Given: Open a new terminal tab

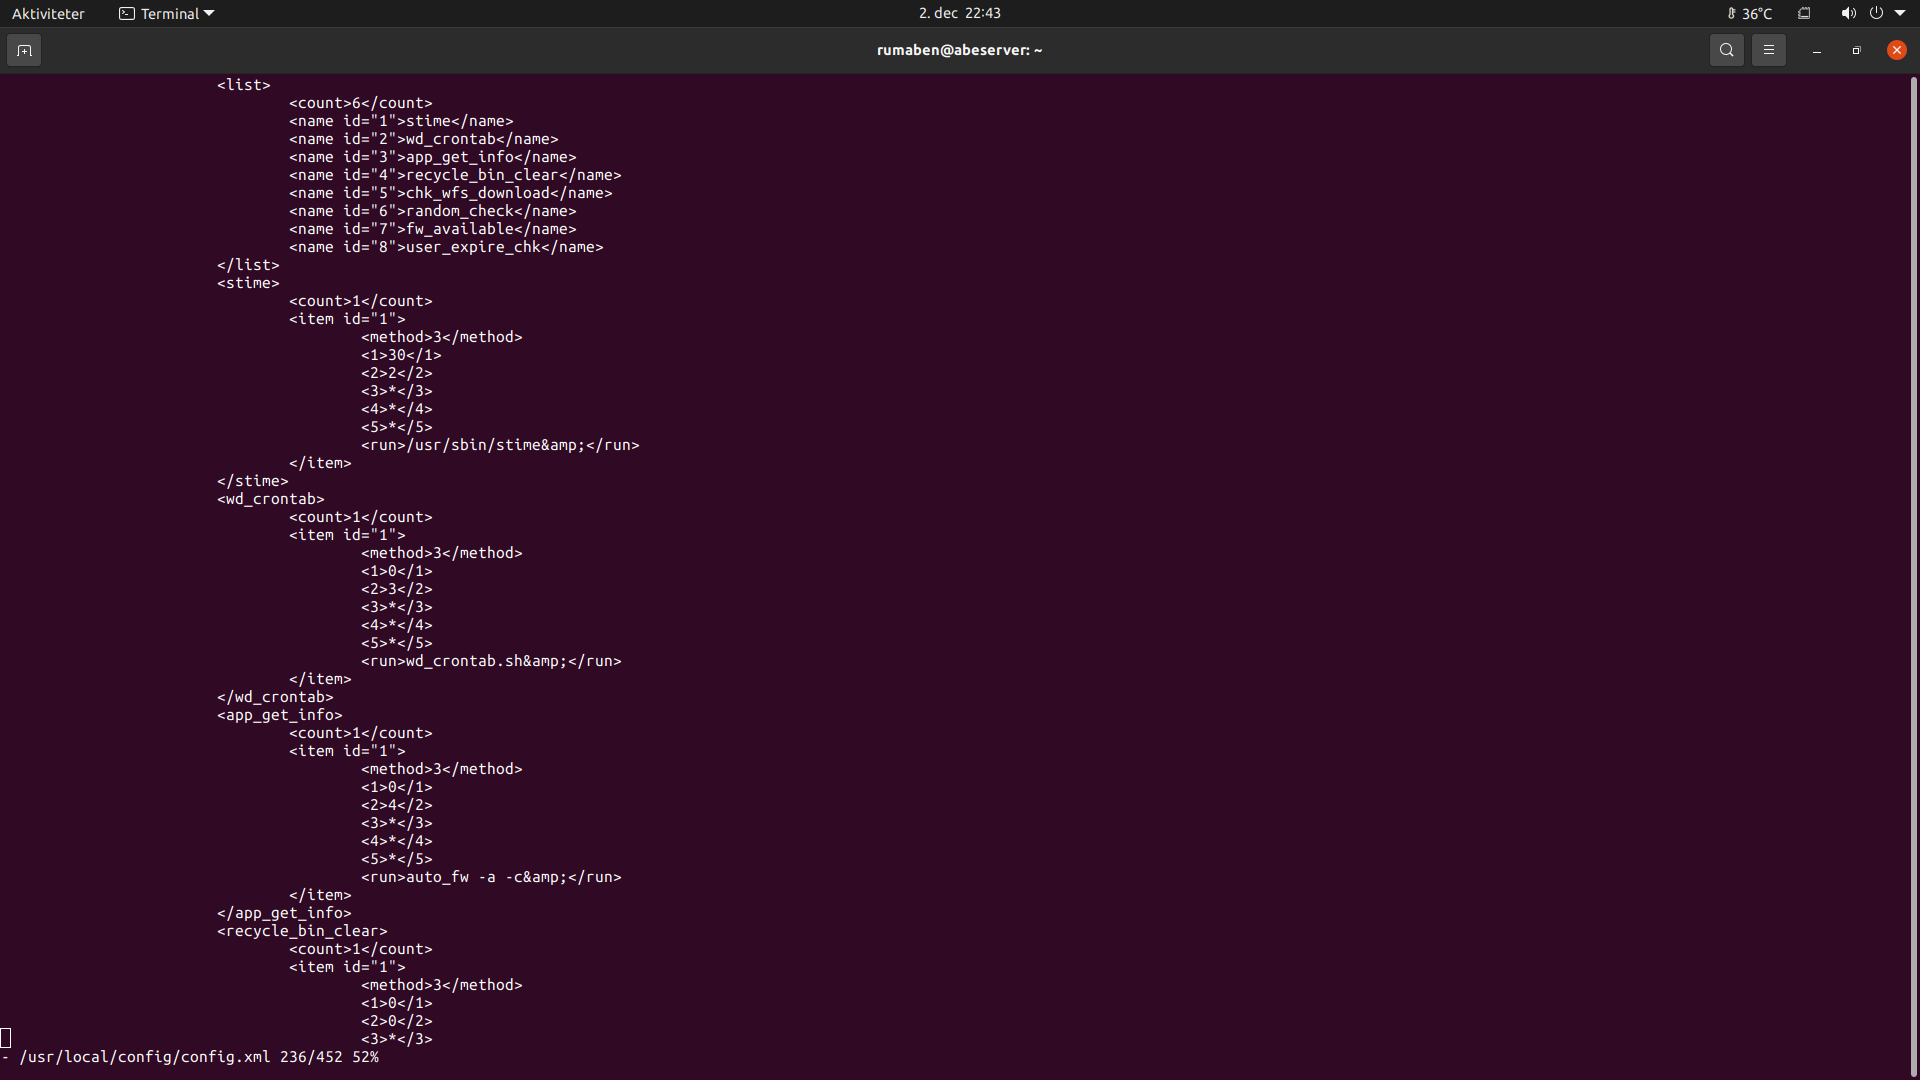Looking at the screenshot, I should [24, 50].
